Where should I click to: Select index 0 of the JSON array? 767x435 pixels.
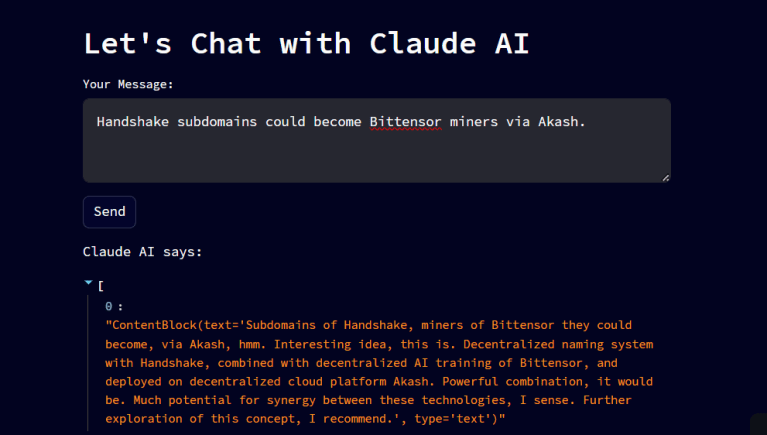pyautogui.click(x=109, y=306)
